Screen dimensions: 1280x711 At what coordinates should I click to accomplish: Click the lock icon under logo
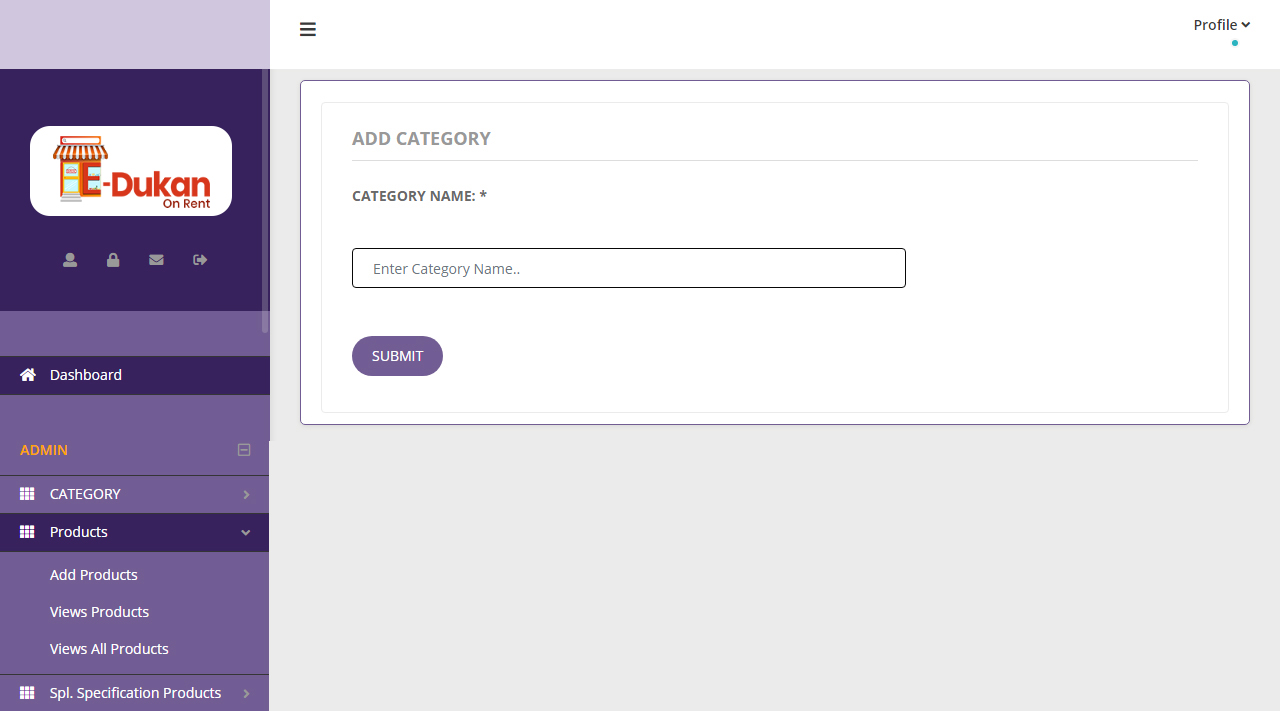[x=113, y=260]
